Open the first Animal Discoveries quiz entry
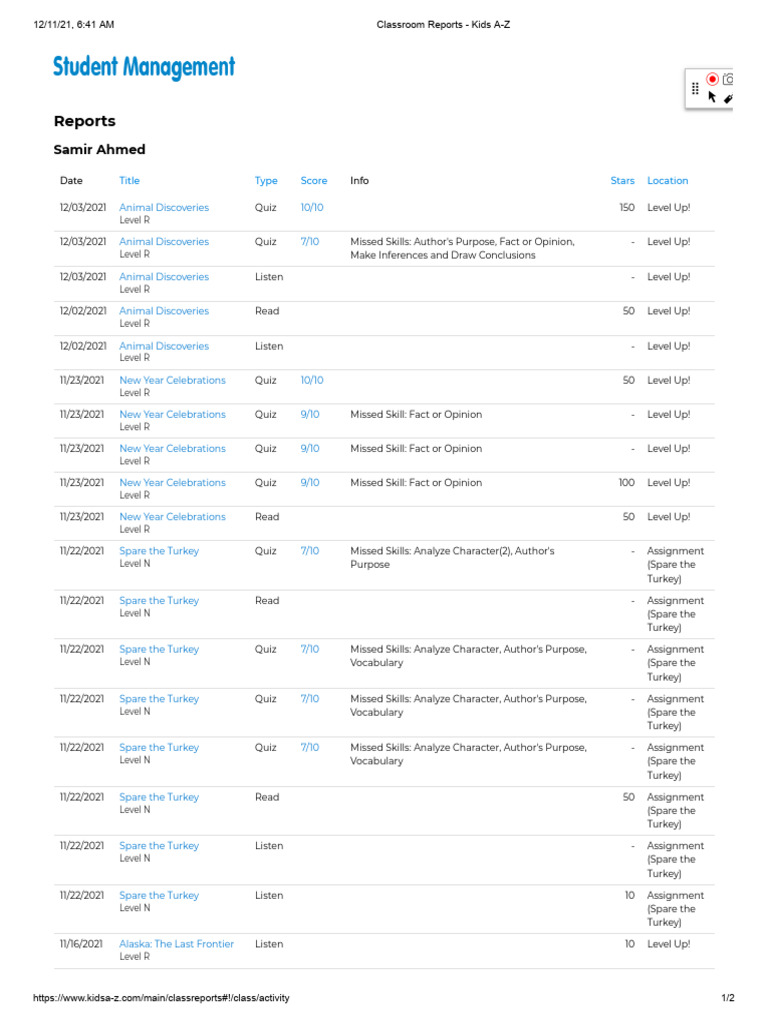768x1024 pixels. pyautogui.click(x=164, y=208)
